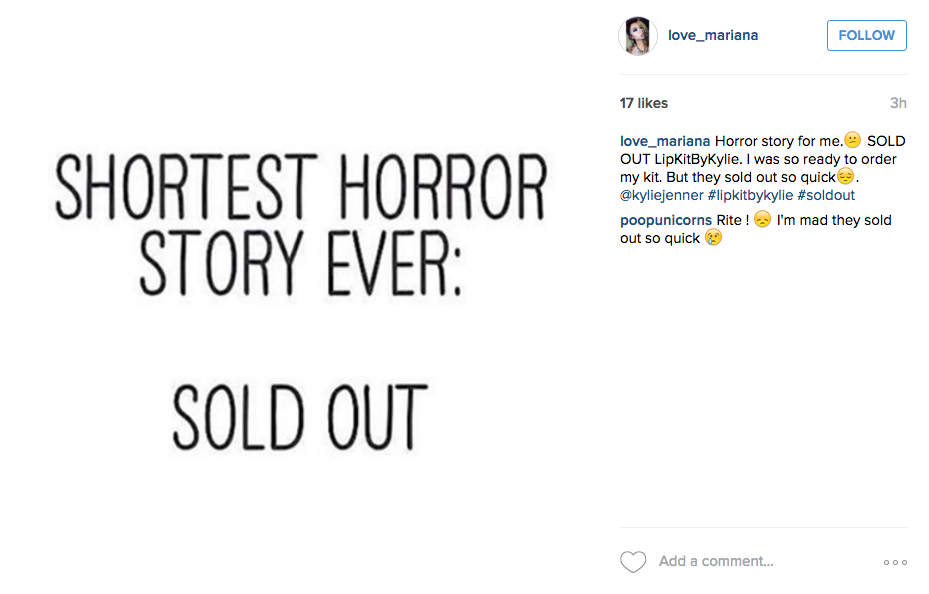Open the @kyliejenner mention link
Viewport: 929px width, 594px height.
tap(662, 195)
